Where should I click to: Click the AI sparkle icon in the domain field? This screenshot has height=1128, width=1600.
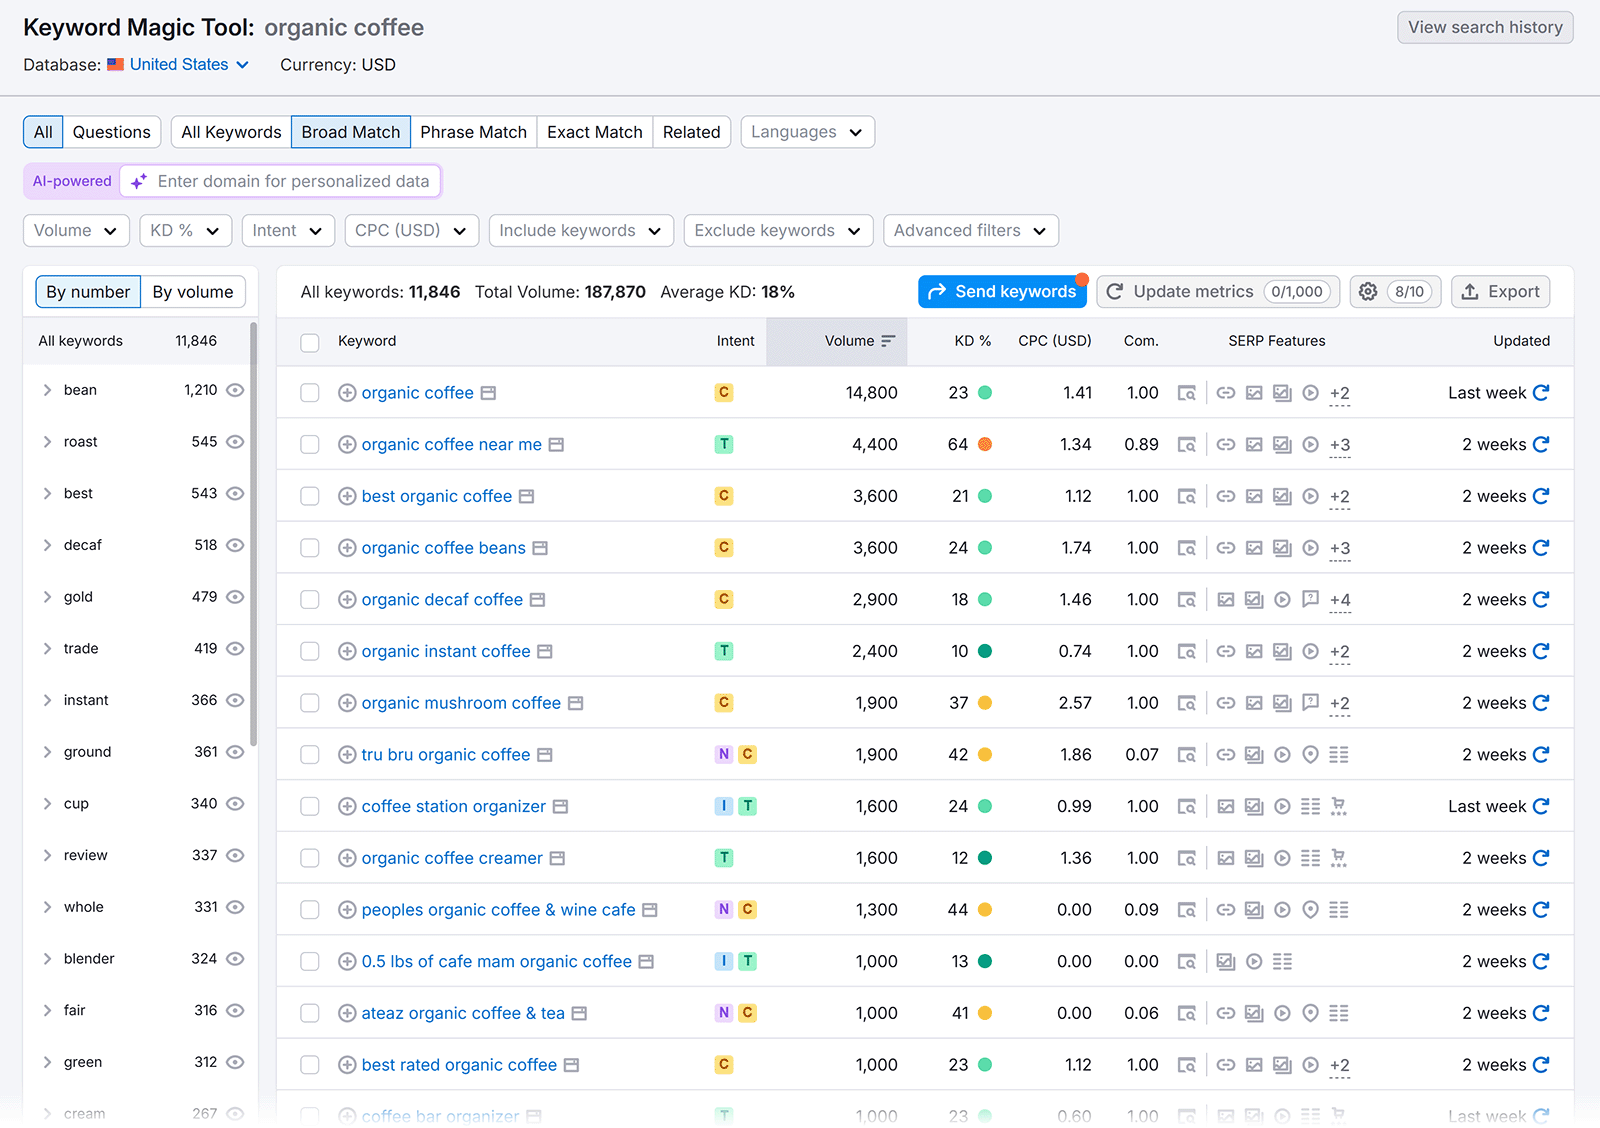(138, 181)
